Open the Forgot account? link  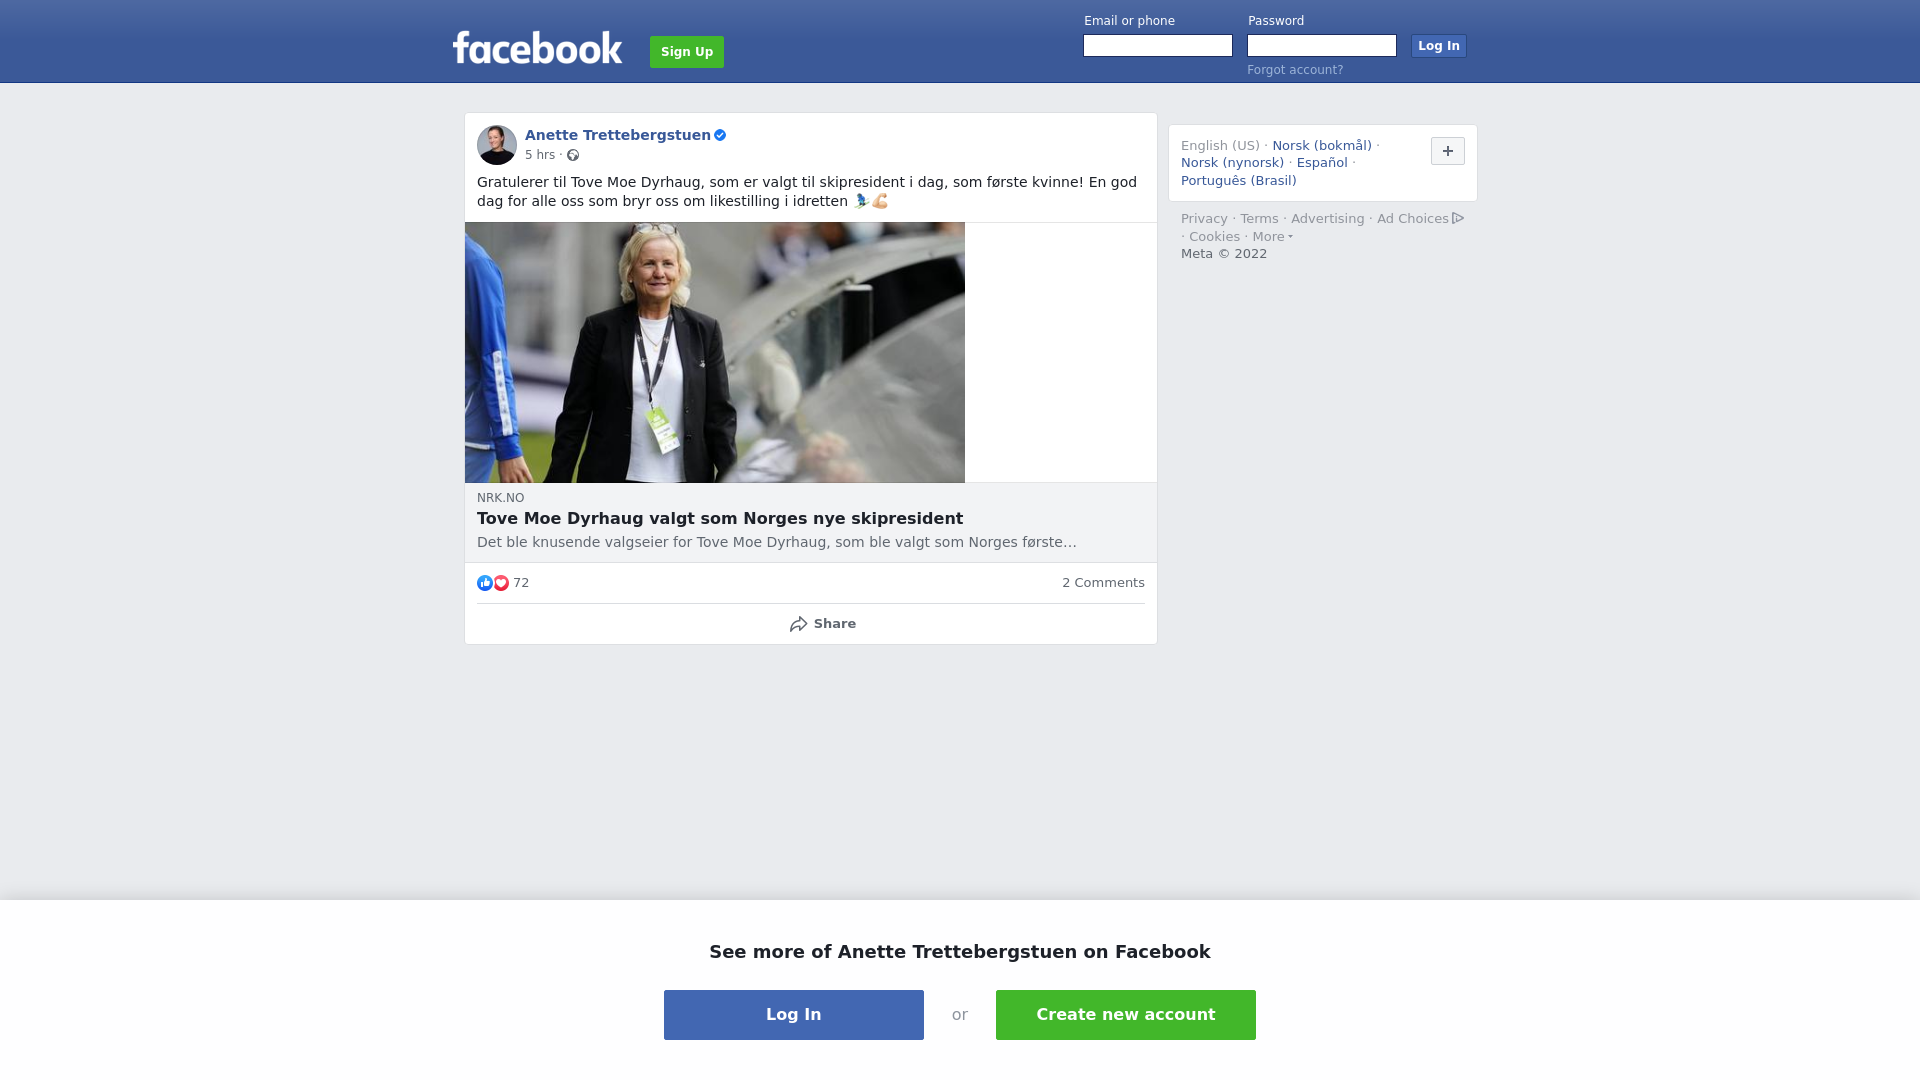coord(1295,70)
